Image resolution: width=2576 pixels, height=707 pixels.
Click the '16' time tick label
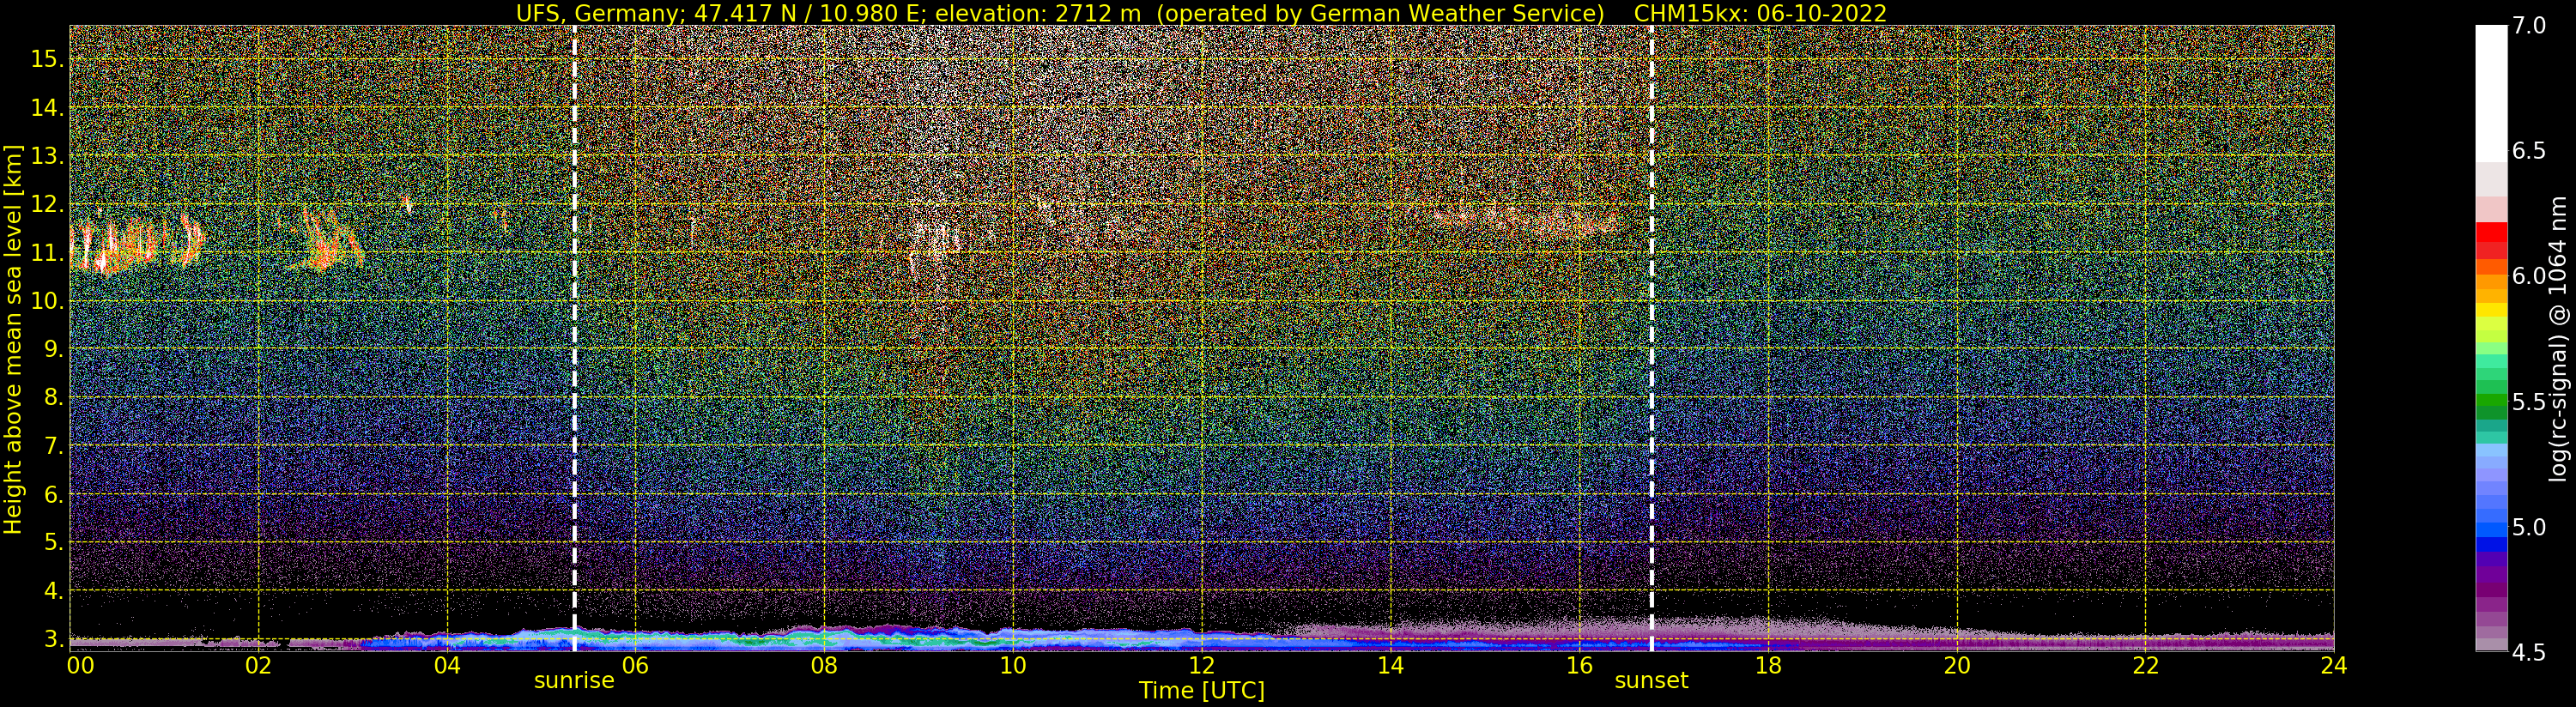point(1579,665)
